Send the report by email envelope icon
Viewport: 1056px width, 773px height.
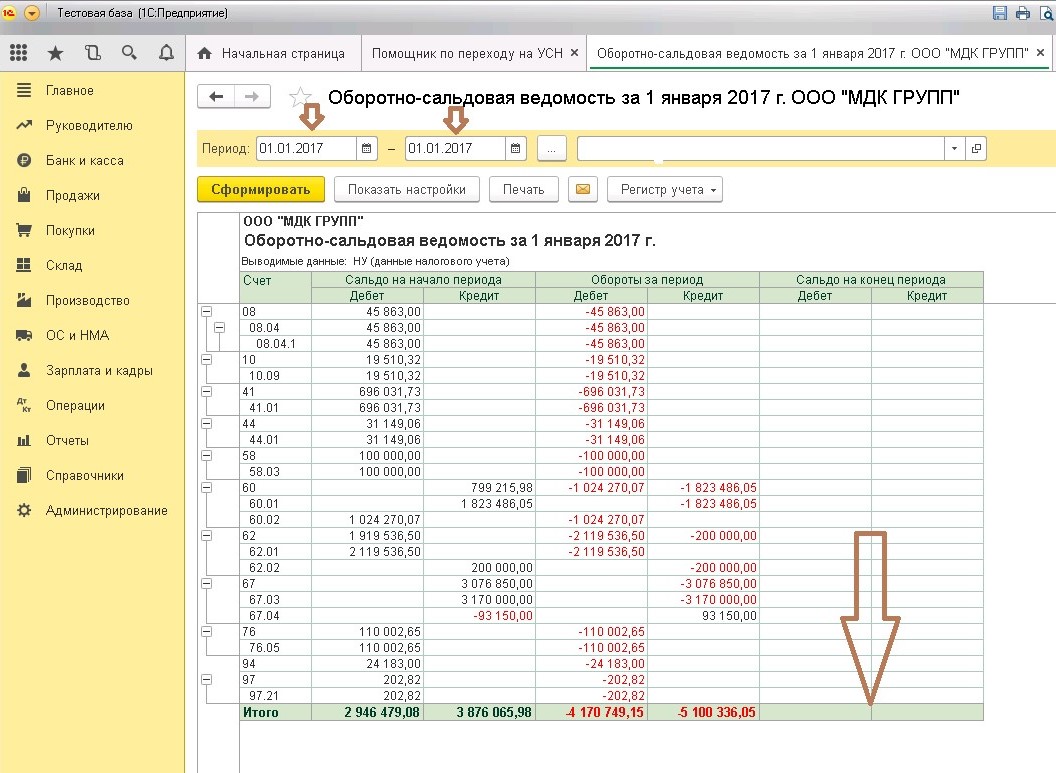[583, 189]
